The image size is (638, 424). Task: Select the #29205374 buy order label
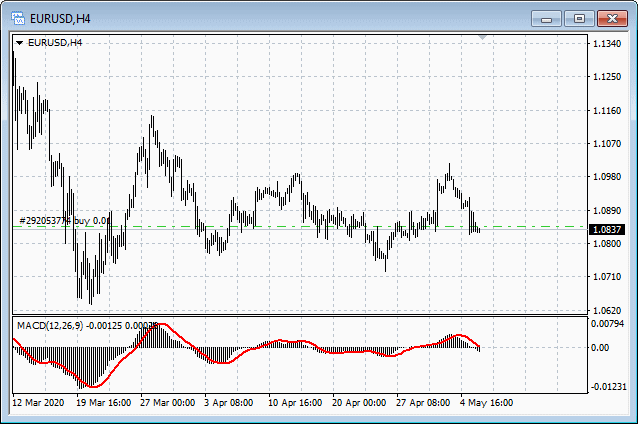click(65, 221)
